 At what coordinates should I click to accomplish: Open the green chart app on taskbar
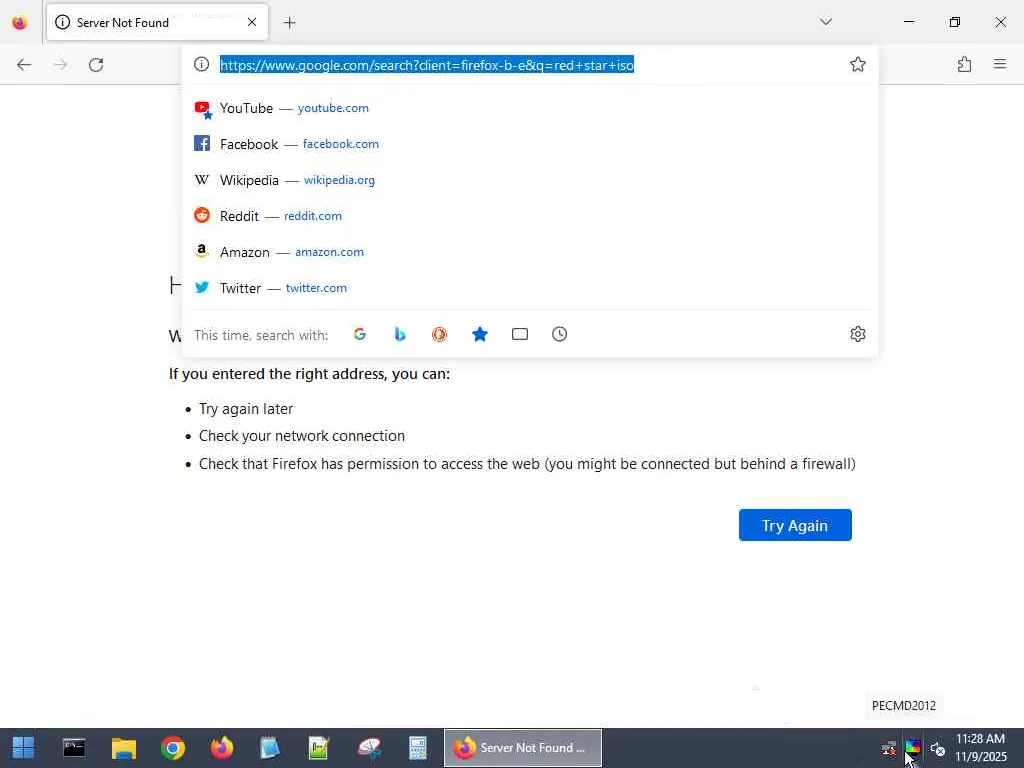pos(319,748)
